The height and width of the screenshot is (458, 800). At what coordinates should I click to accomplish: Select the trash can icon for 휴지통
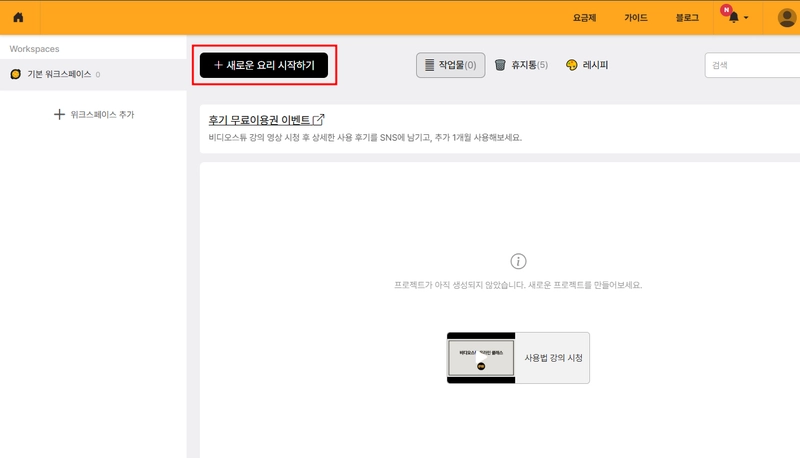(500, 65)
